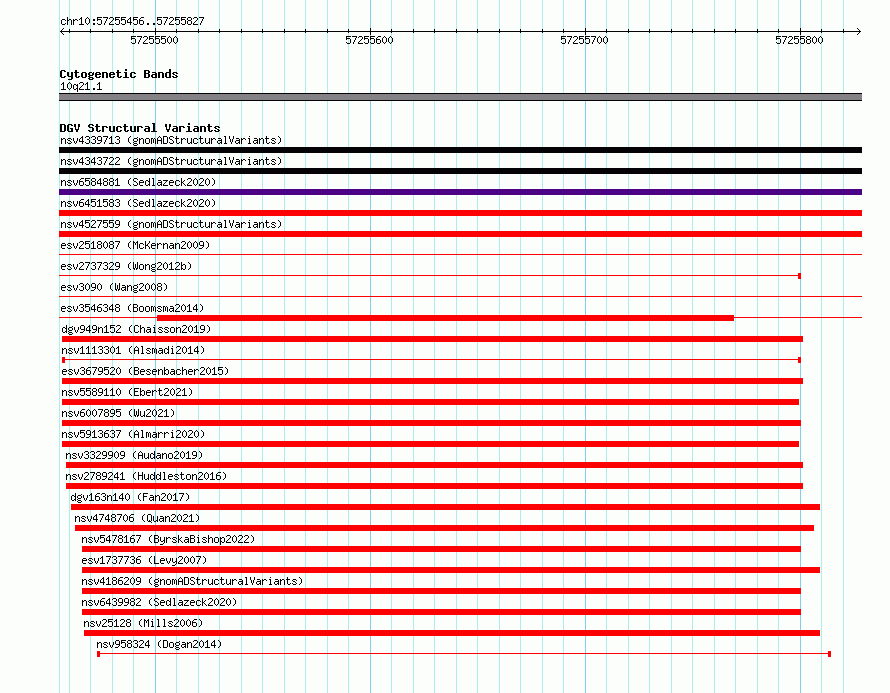Screen dimensions: 890x693
Task: Click the Cytogenetic Bands track title
Action: click(x=119, y=74)
